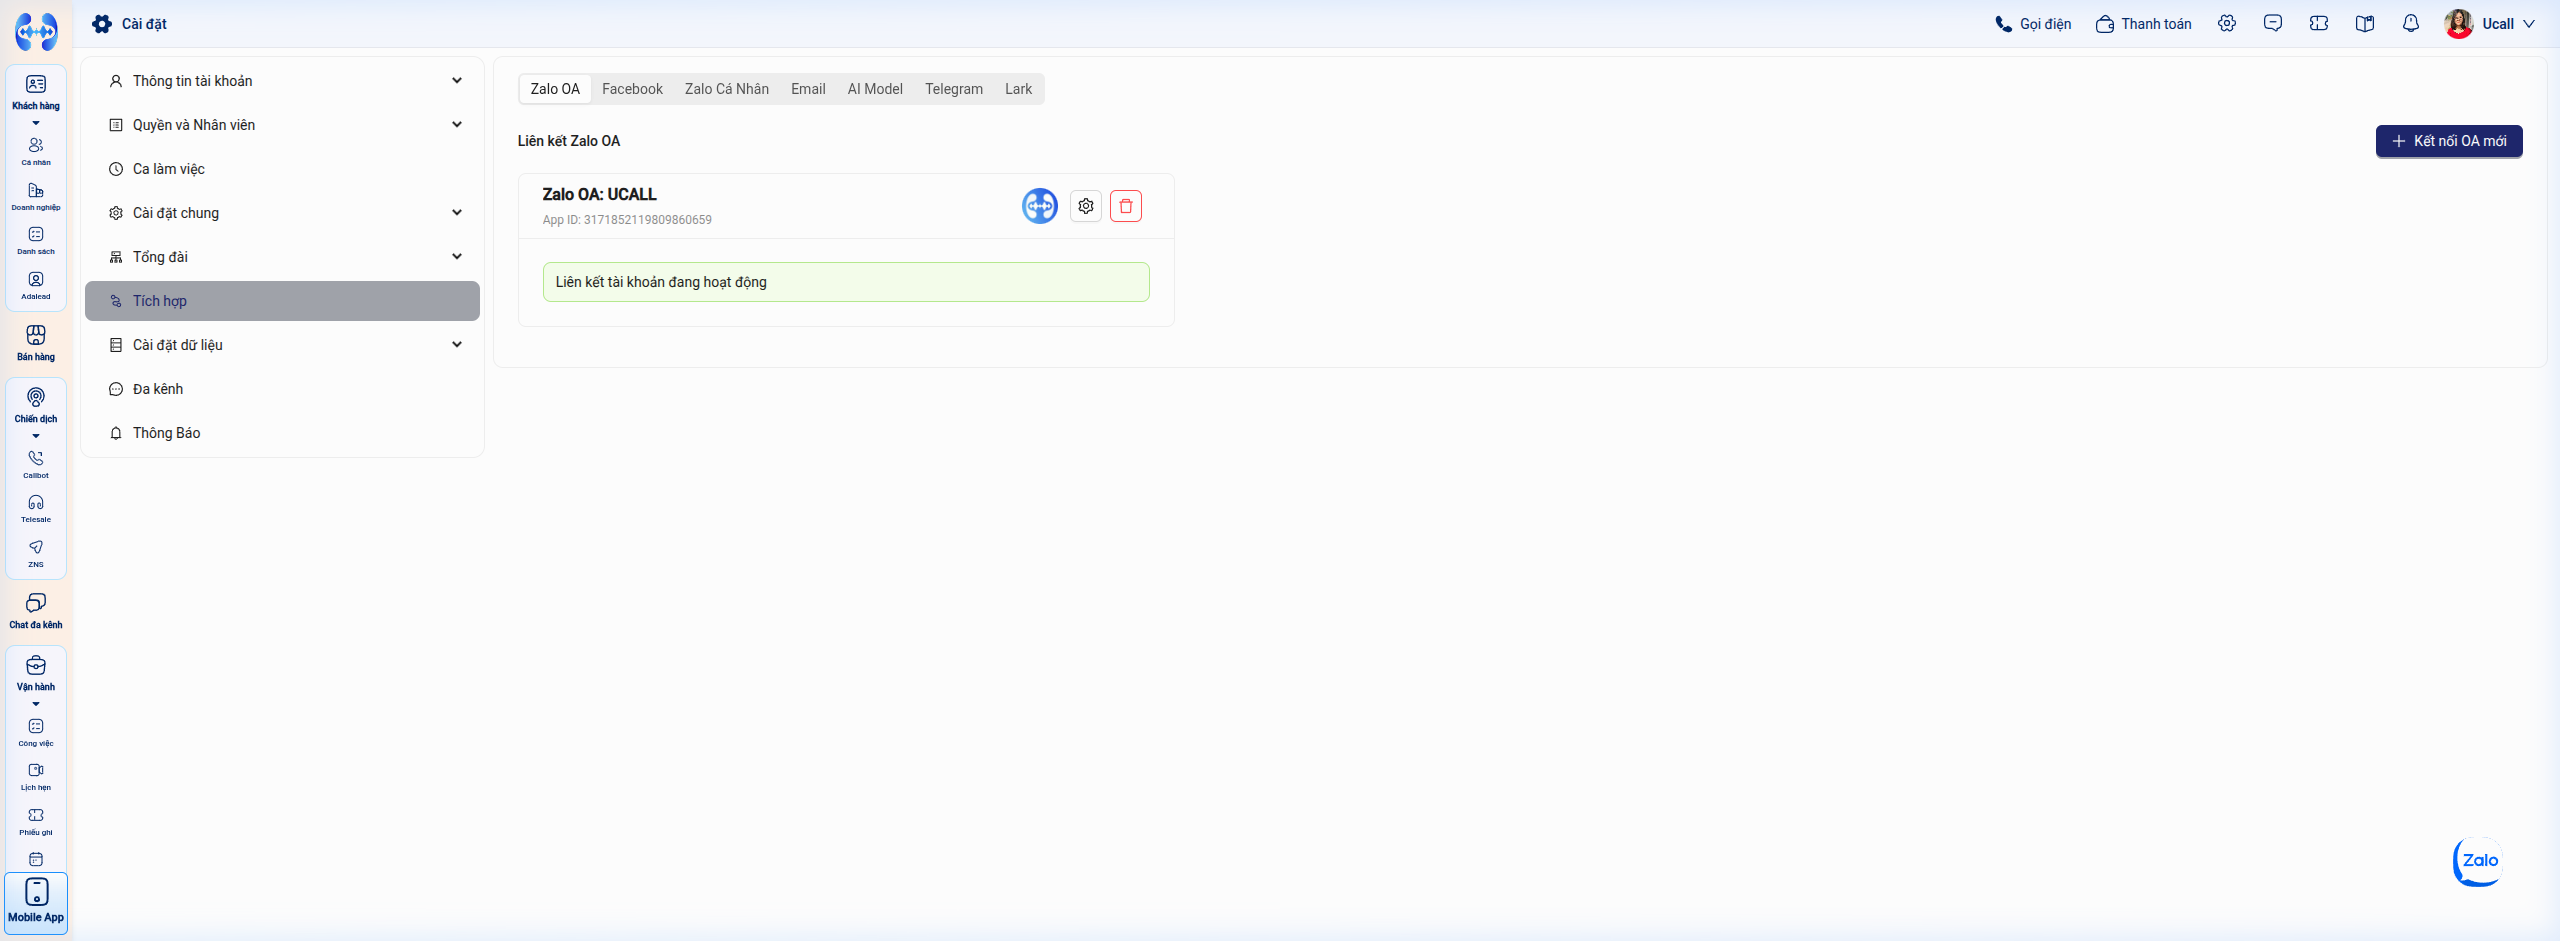Expand the Khách hàng sidebar arrow
Viewport: 2560px width, 941px height.
point(36,123)
